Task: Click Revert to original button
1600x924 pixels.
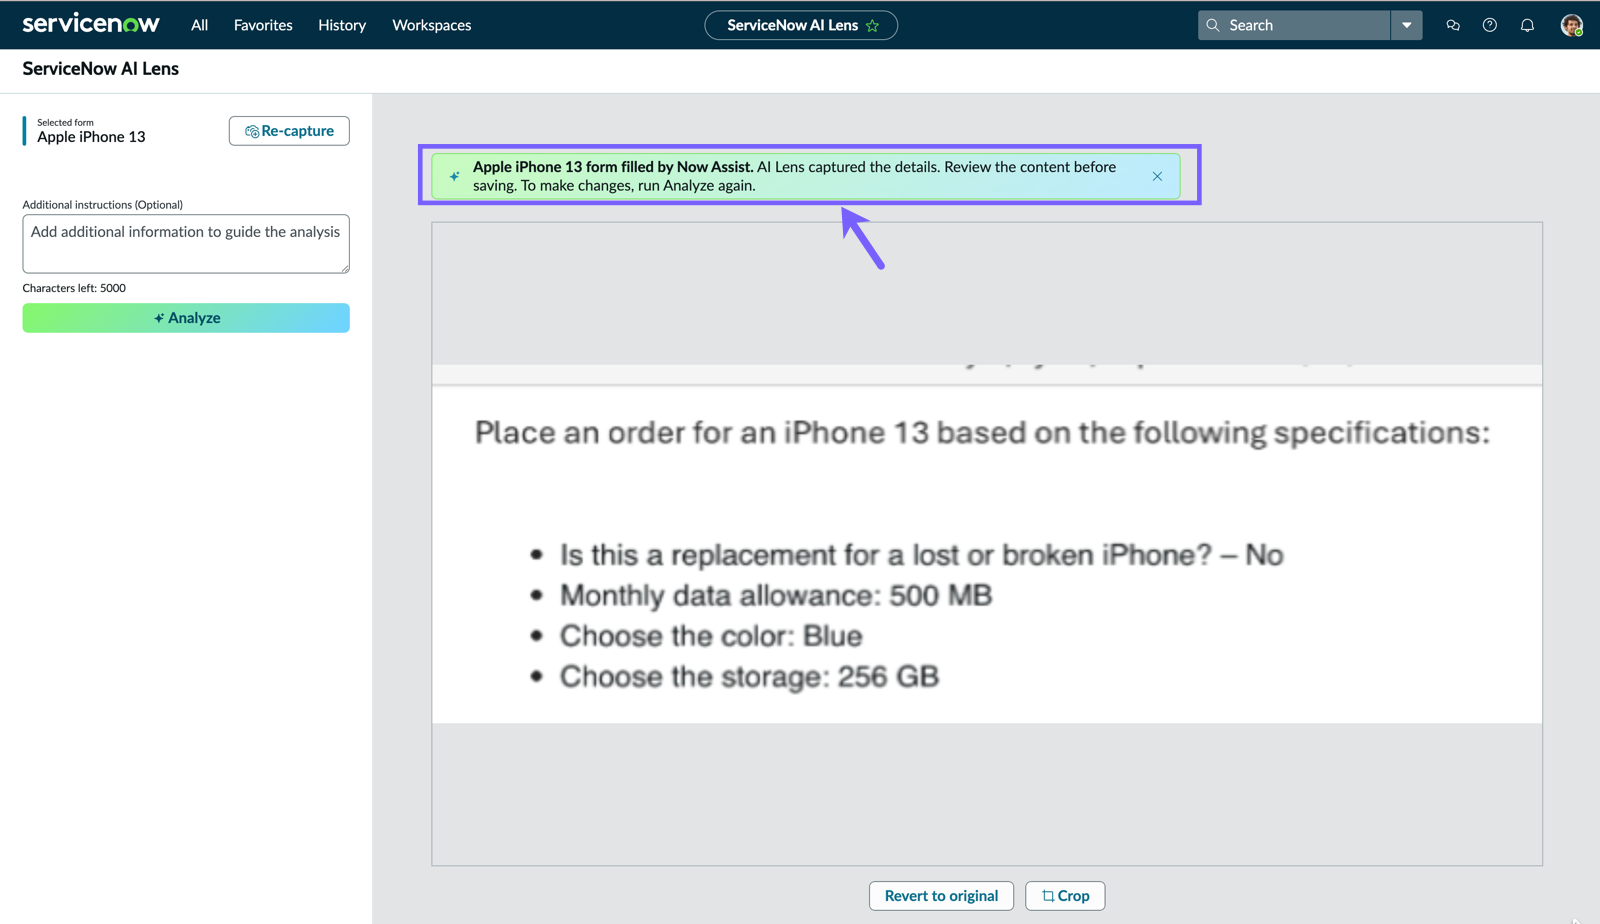Action: click(941, 896)
